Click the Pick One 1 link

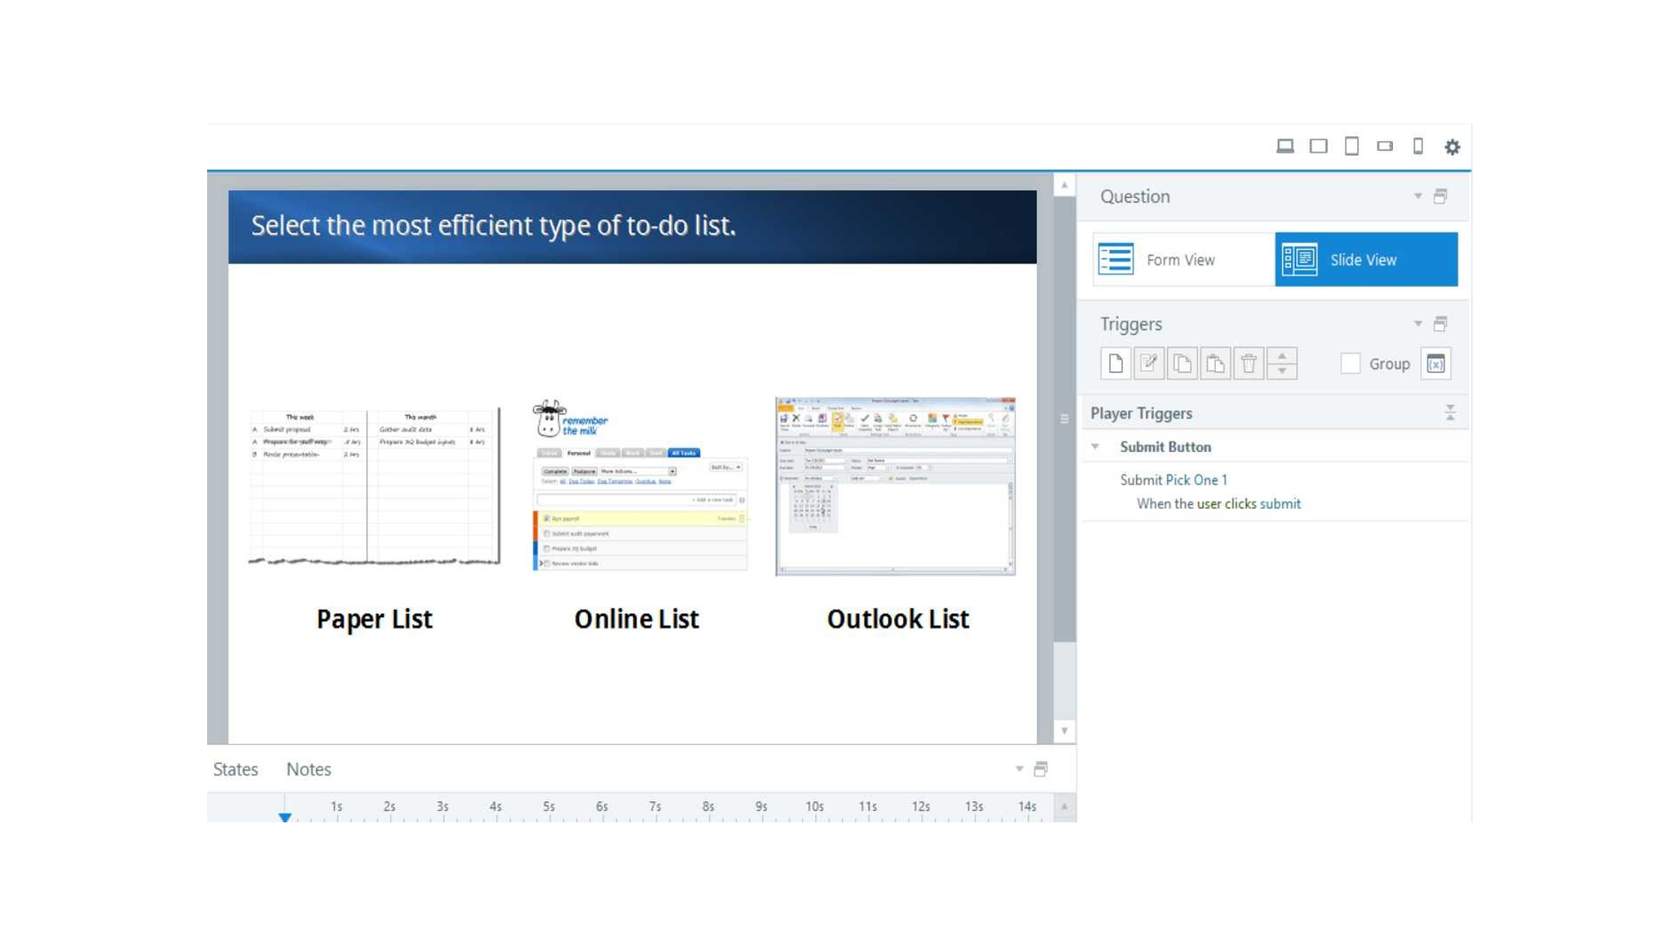[1196, 480]
